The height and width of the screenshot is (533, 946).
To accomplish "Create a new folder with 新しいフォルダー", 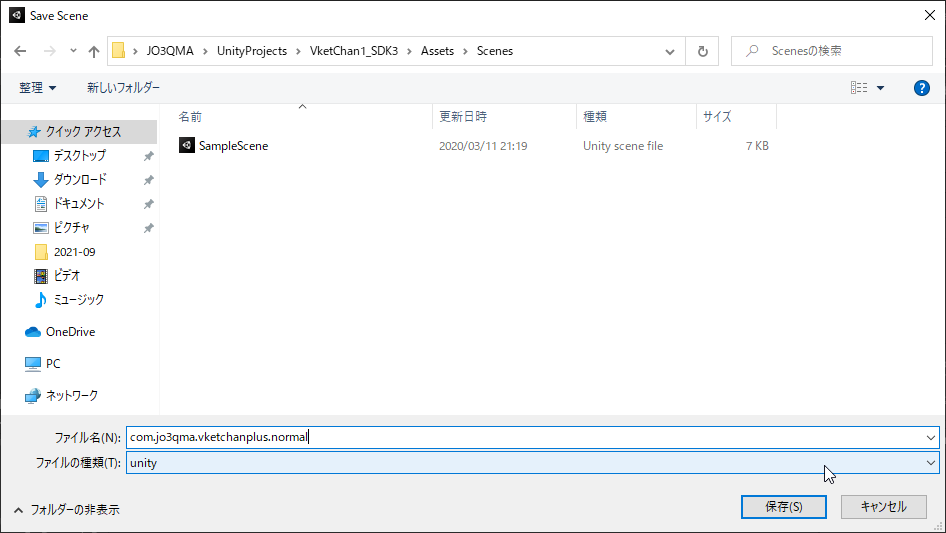I will point(124,88).
